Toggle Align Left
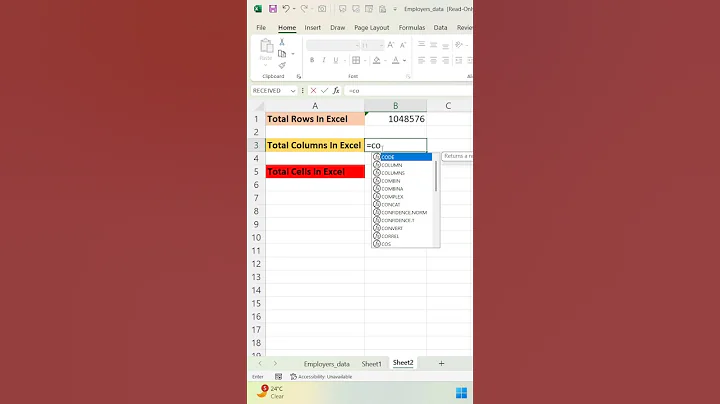Screen dimensions: 720x404 (x=421, y=60)
